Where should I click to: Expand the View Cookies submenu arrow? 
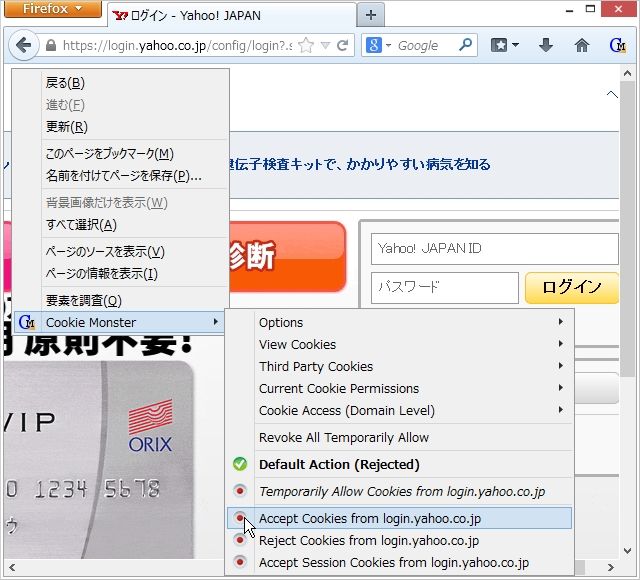click(x=561, y=344)
